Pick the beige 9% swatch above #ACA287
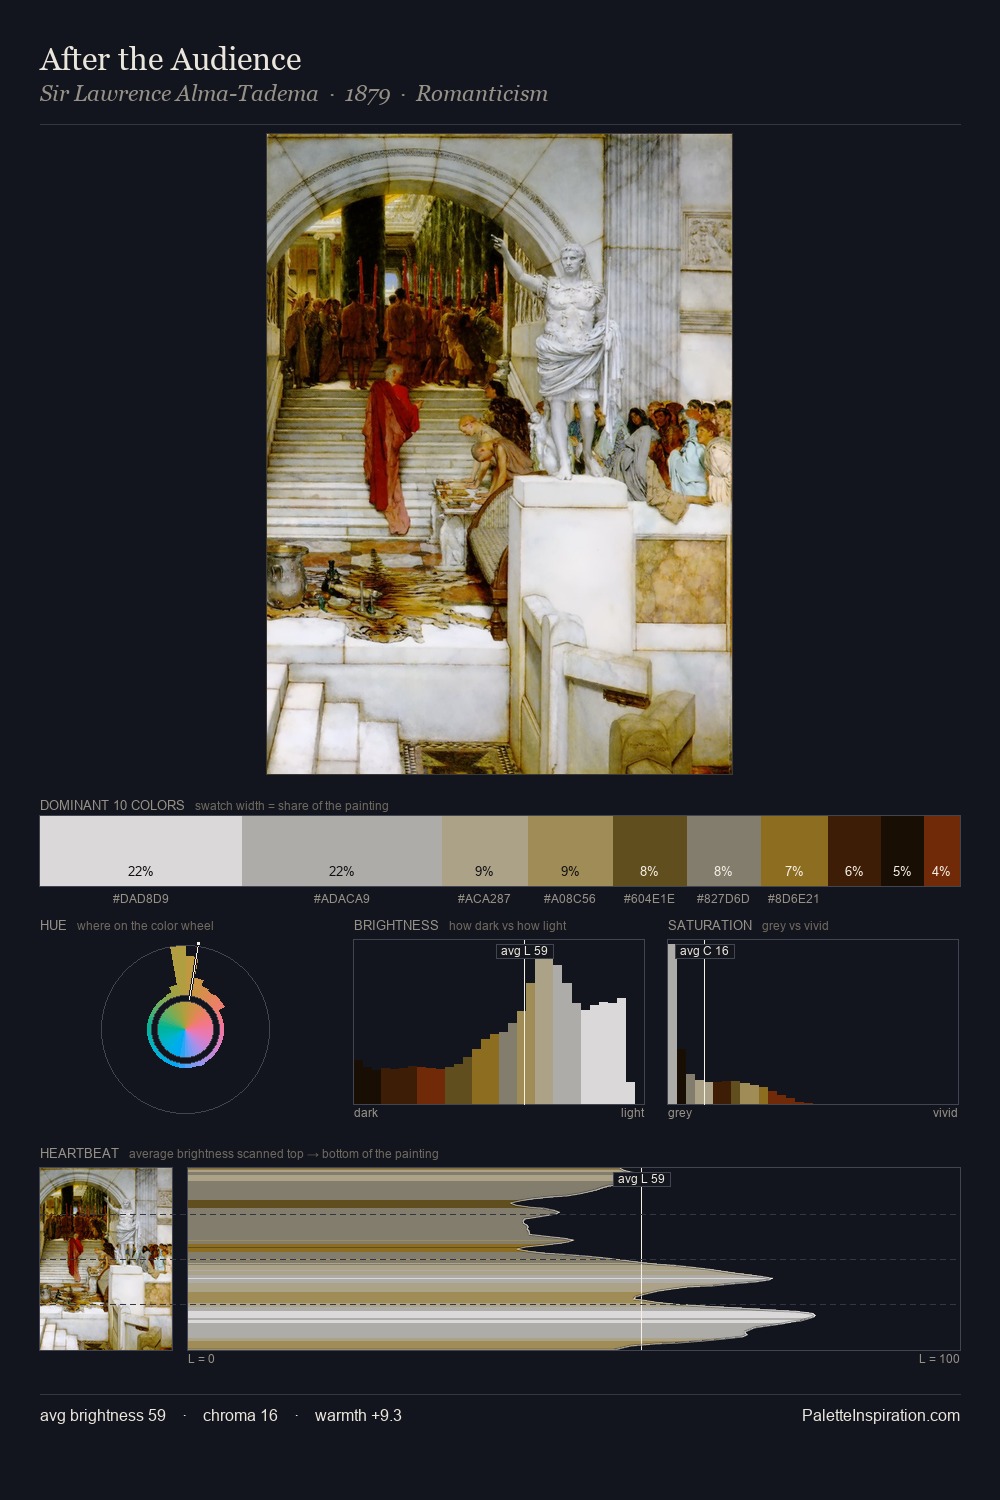 pos(485,851)
